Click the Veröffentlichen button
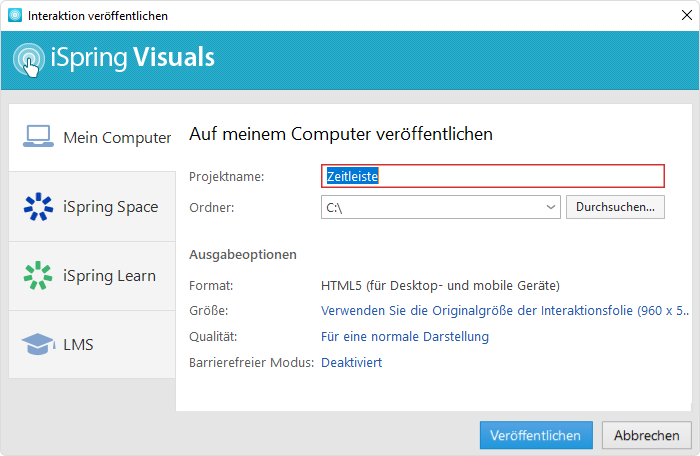Screen dimensions: 700x456 (536, 435)
